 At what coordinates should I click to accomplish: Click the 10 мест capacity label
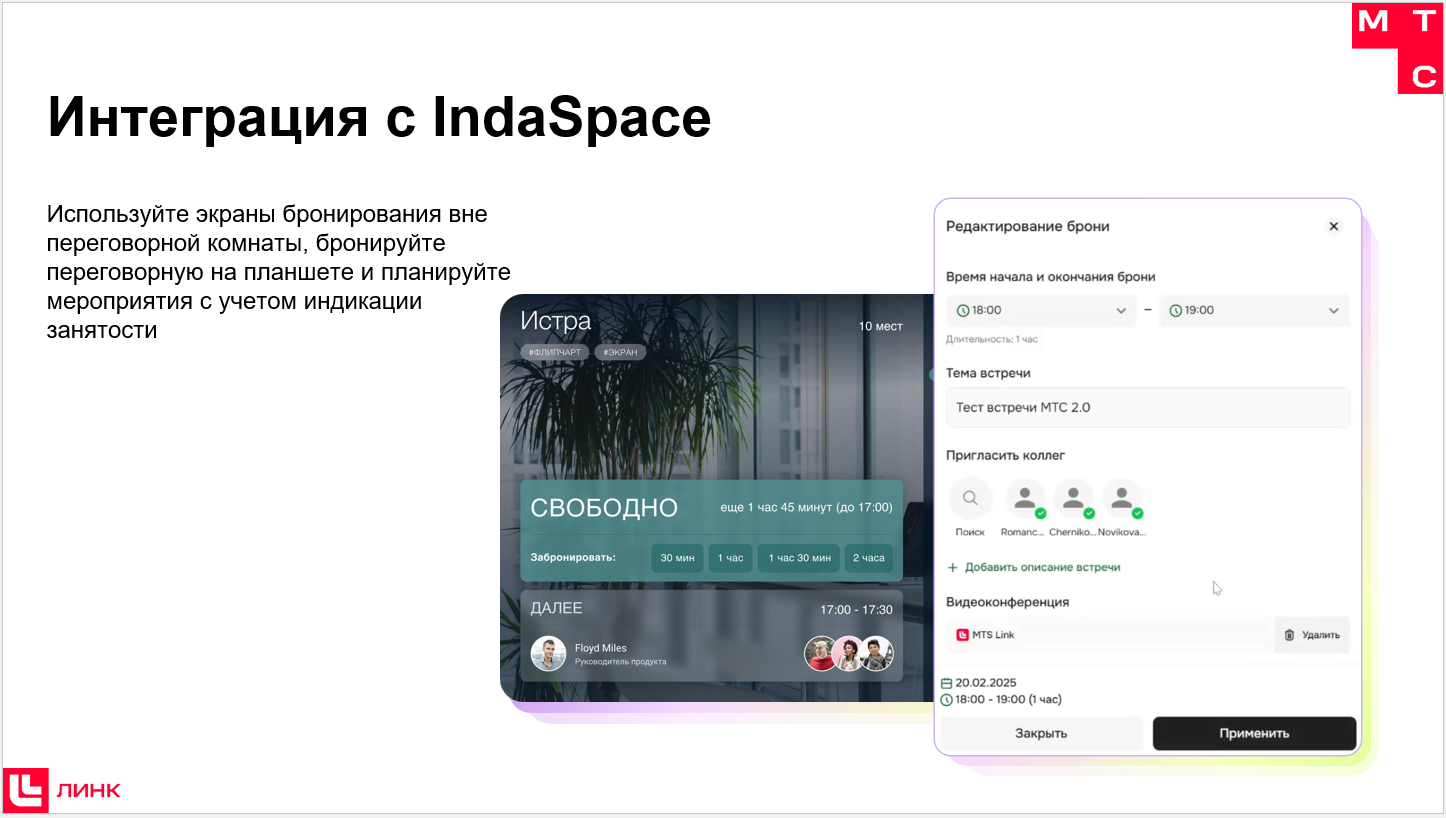(881, 326)
